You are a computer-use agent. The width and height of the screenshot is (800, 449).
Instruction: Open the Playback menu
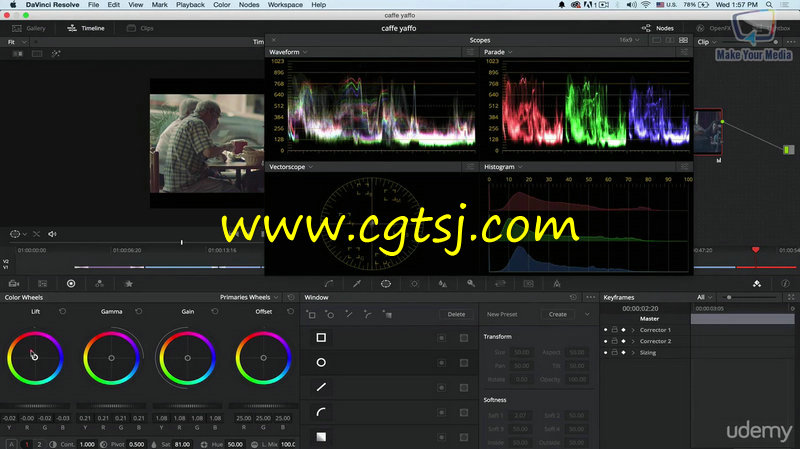tap(190, 5)
